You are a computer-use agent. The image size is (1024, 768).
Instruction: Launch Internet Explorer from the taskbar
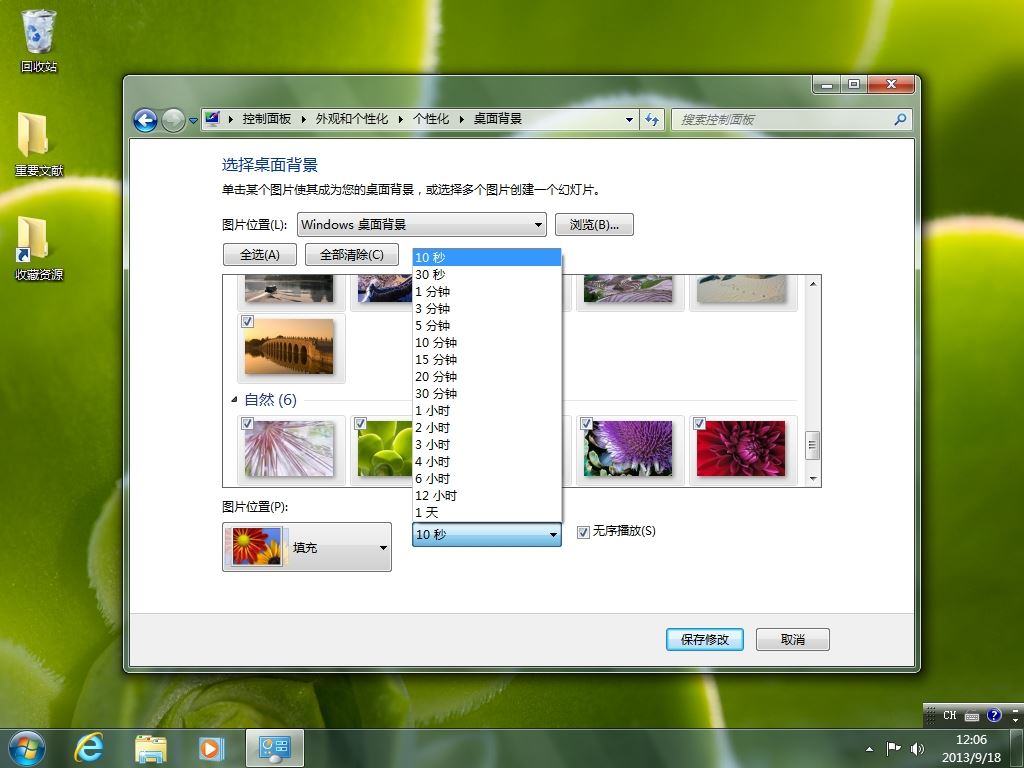pyautogui.click(x=89, y=748)
